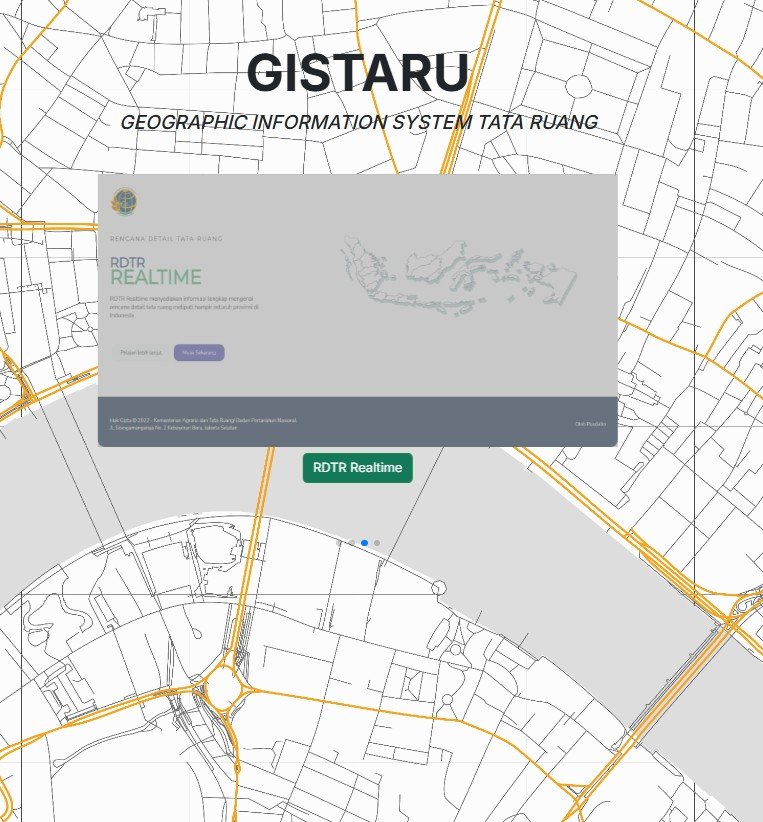Go to the last carousel dot
Screen dimensions: 763x822
[377, 543]
